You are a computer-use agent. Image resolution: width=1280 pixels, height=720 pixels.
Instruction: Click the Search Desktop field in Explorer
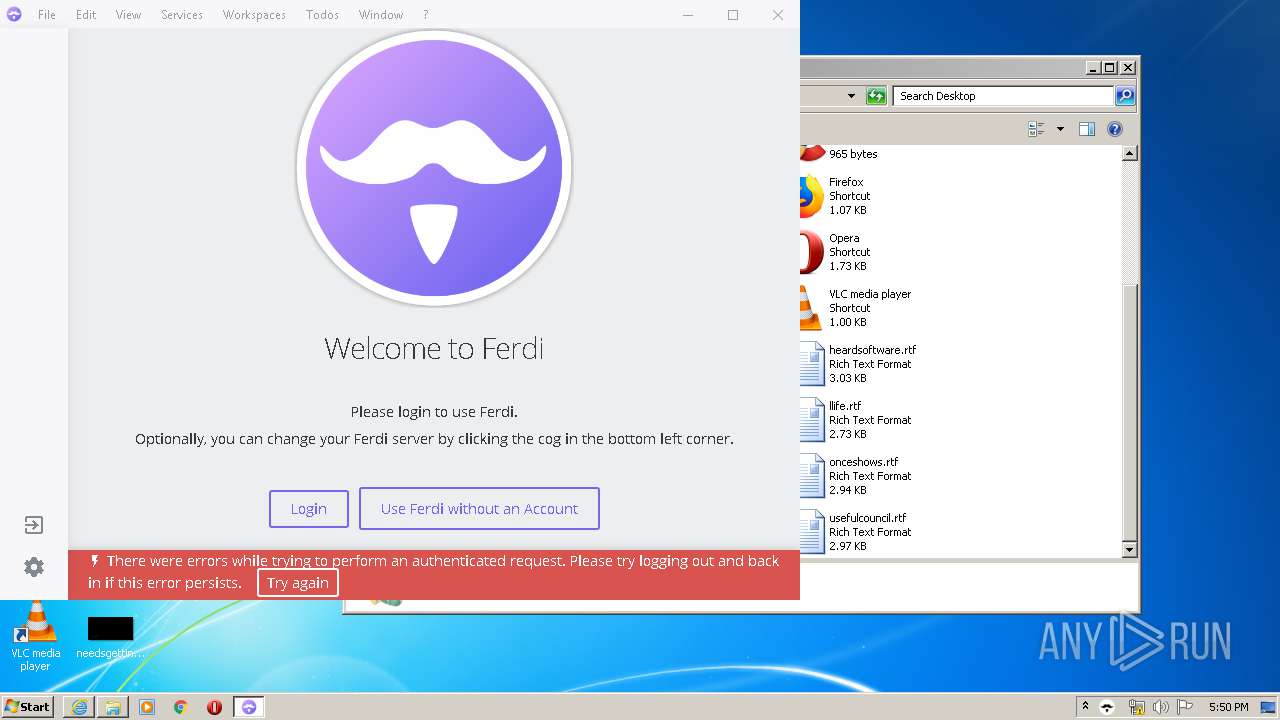click(1003, 96)
